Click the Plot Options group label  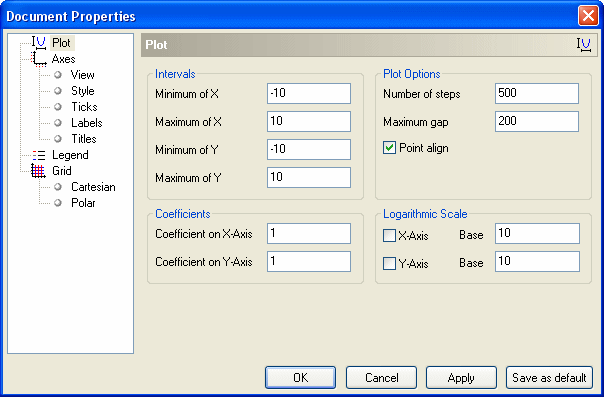(x=411, y=74)
